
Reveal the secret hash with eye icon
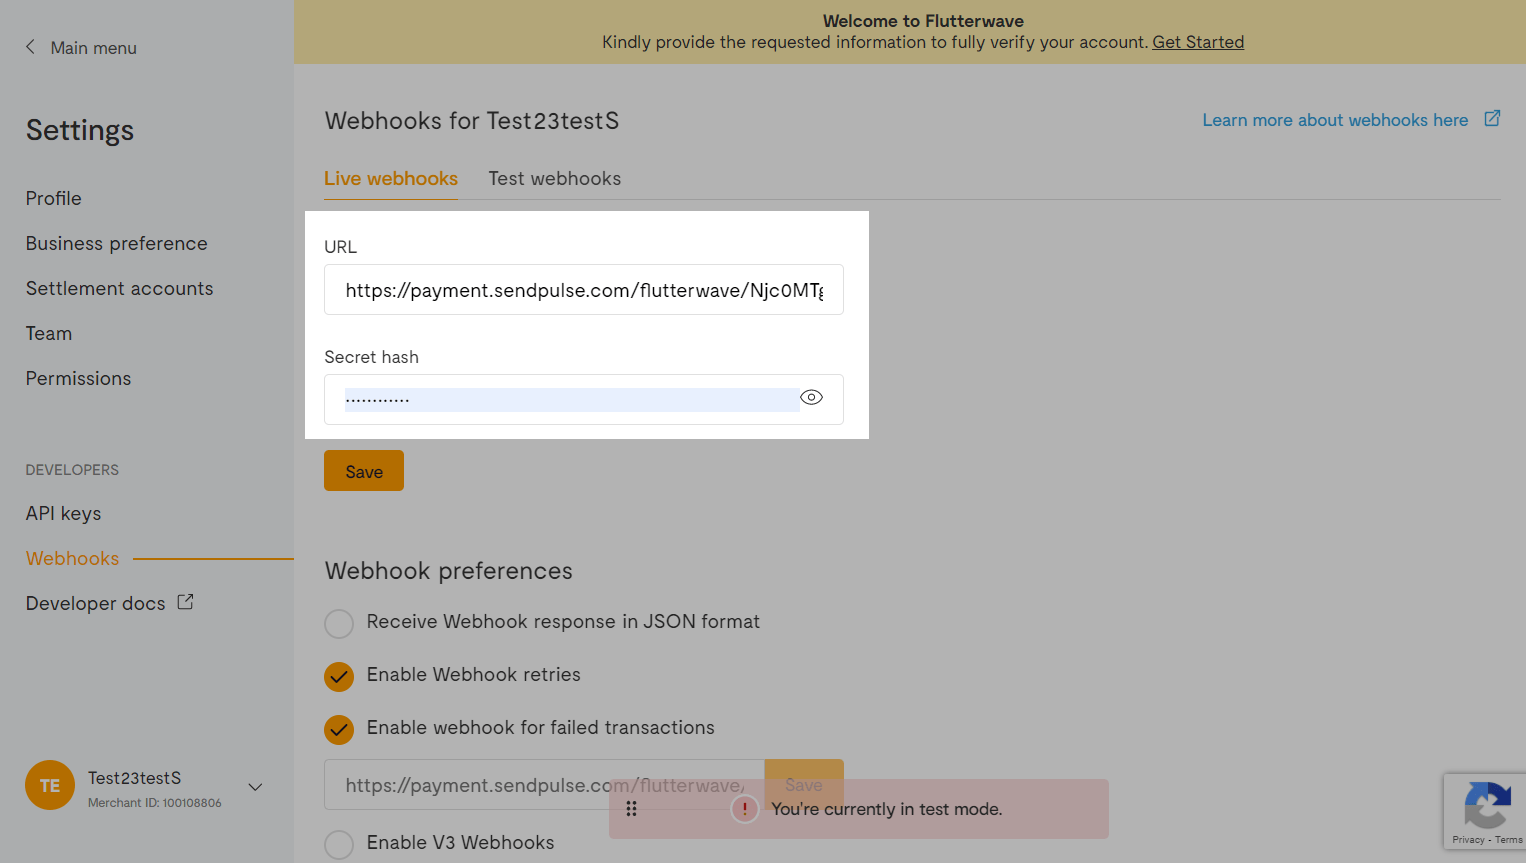tap(812, 398)
